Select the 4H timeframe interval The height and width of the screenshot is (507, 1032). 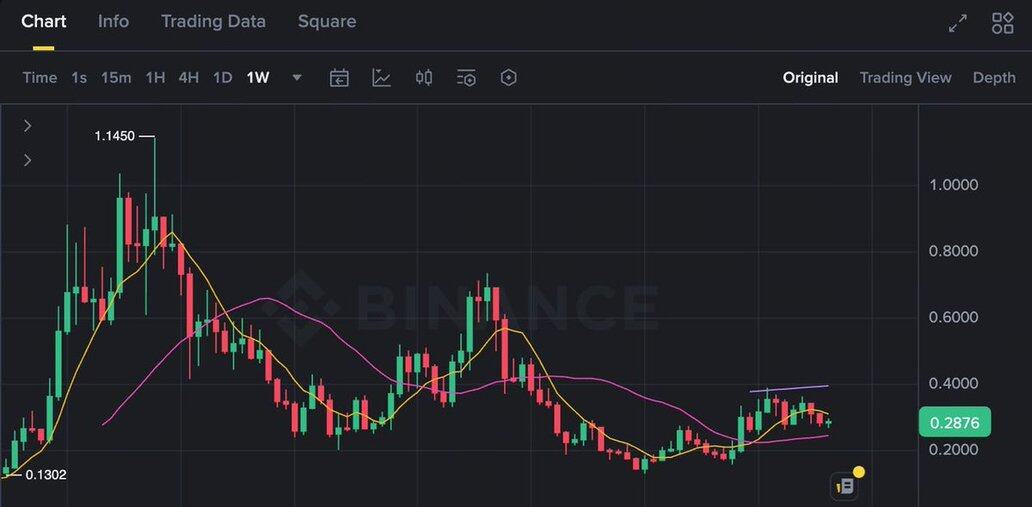coord(188,78)
